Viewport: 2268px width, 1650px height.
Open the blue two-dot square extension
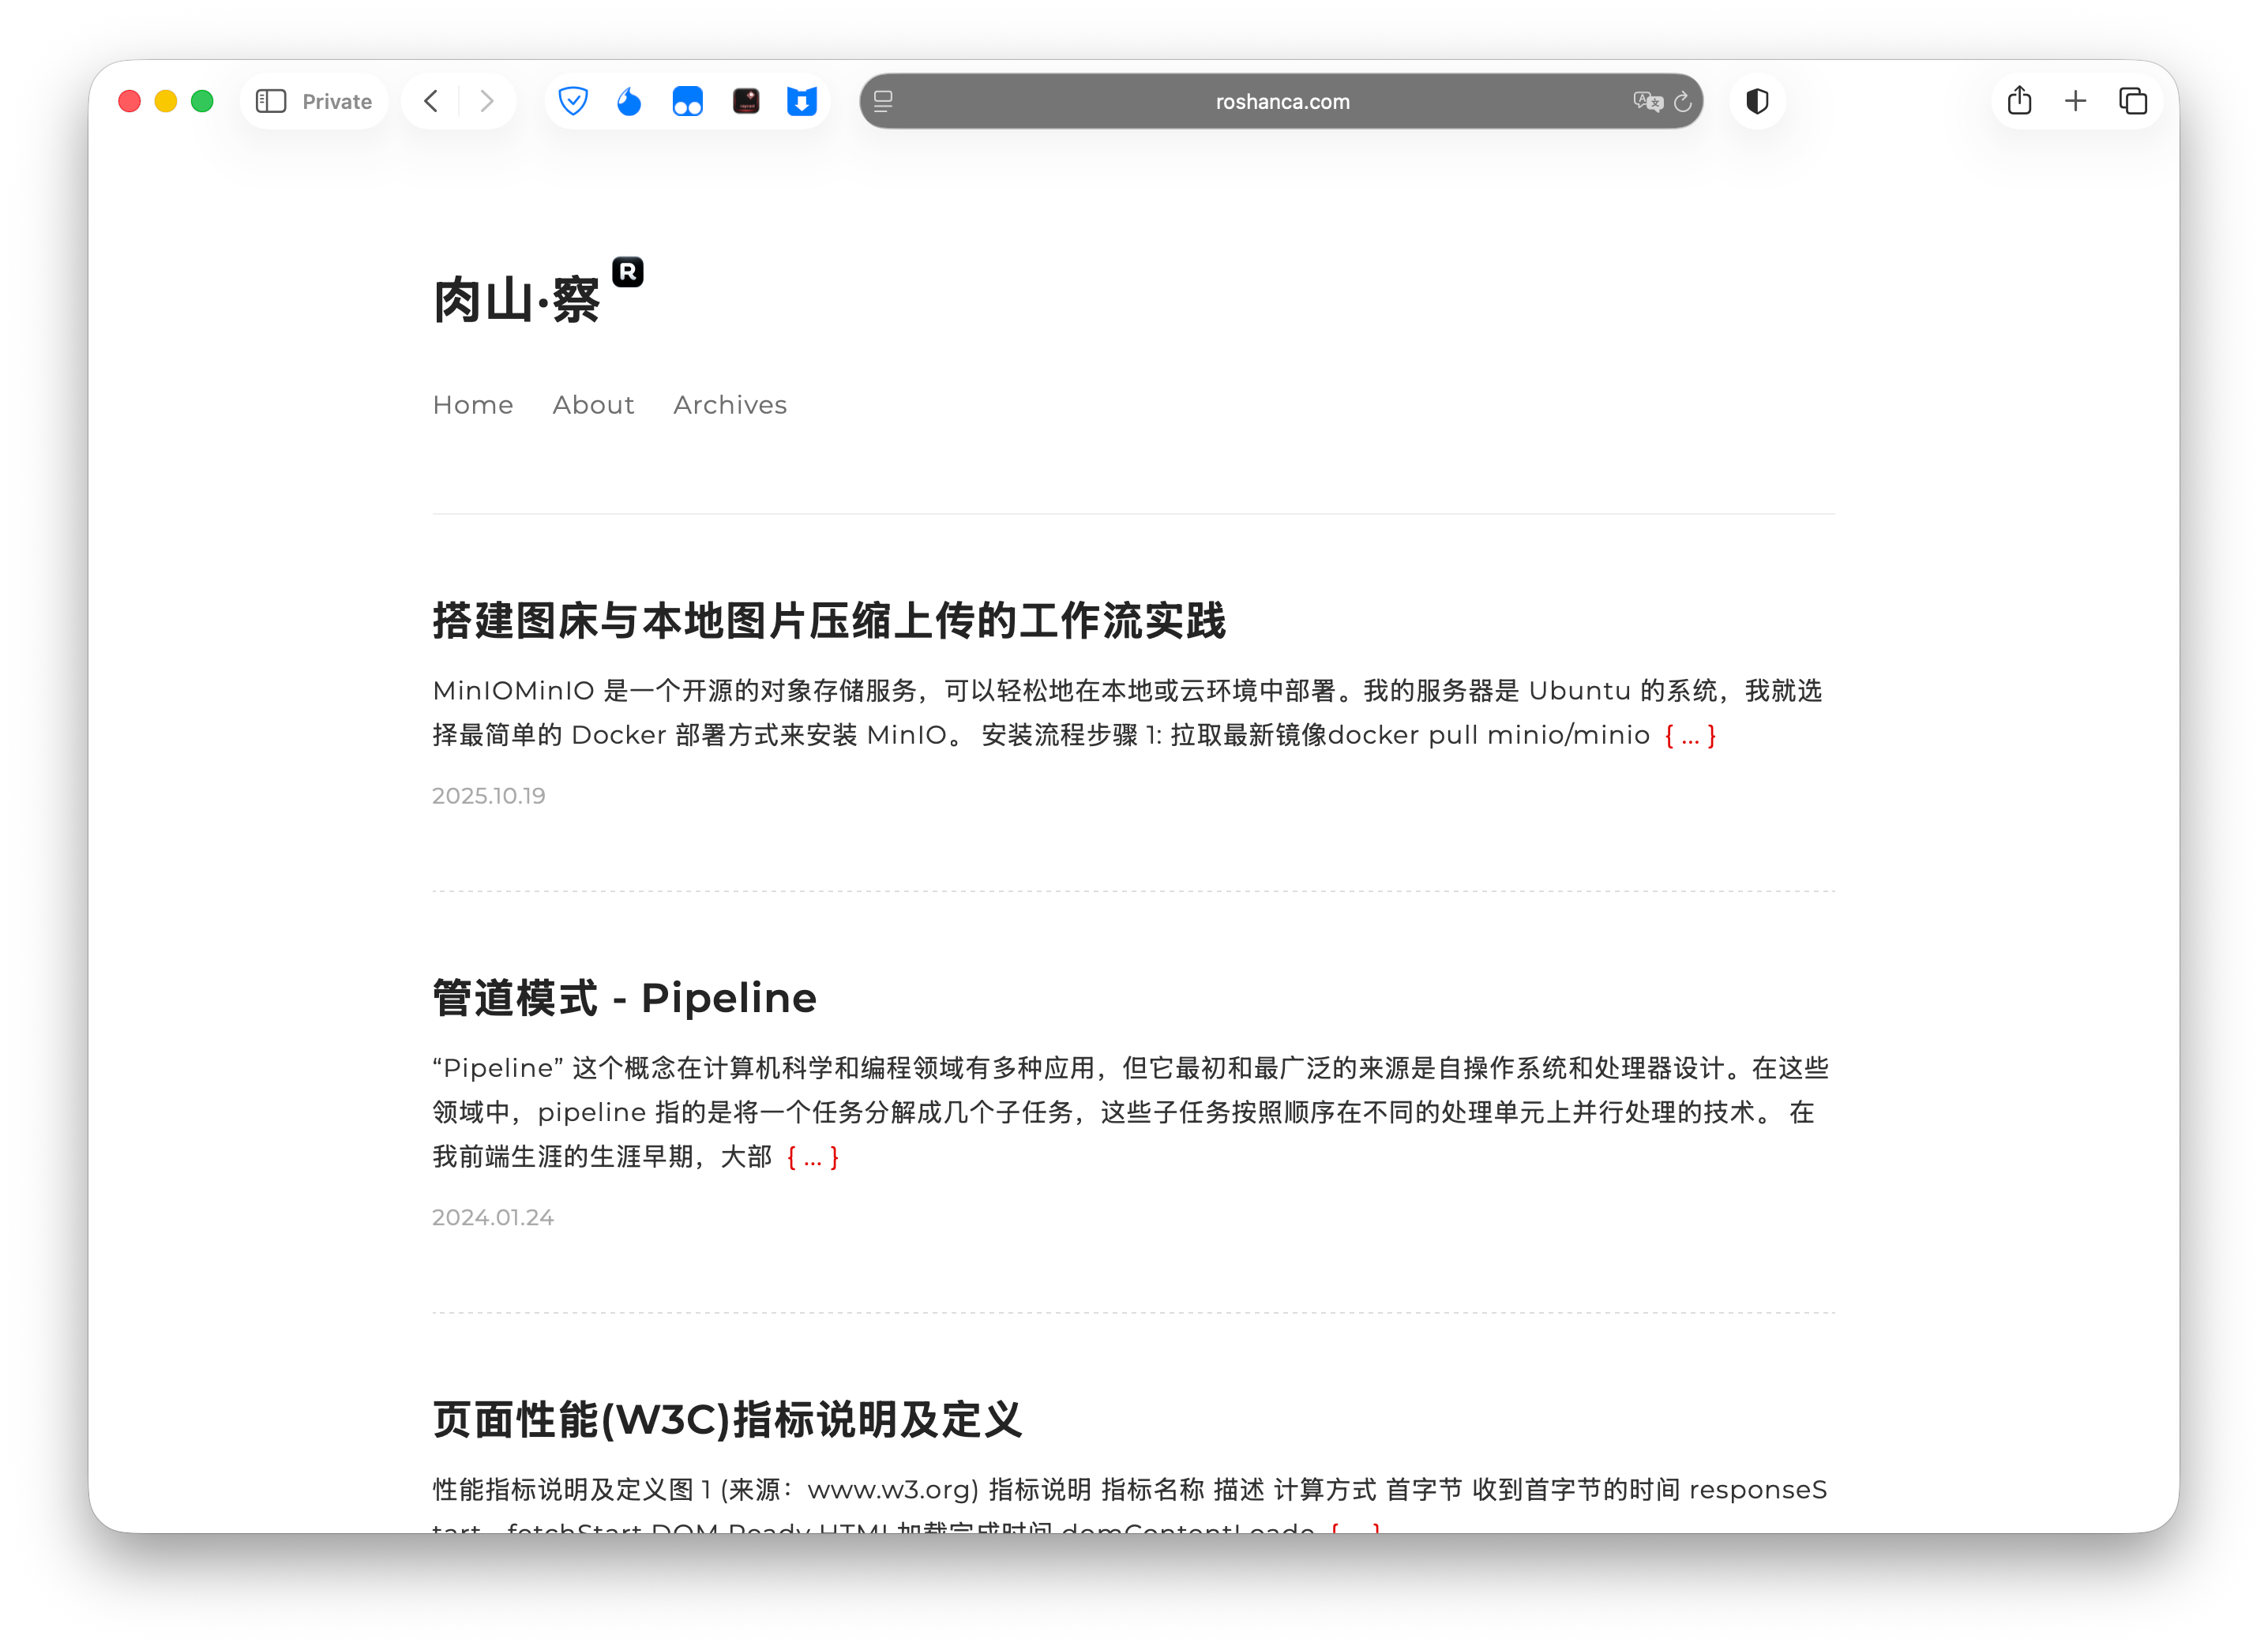coord(687,101)
